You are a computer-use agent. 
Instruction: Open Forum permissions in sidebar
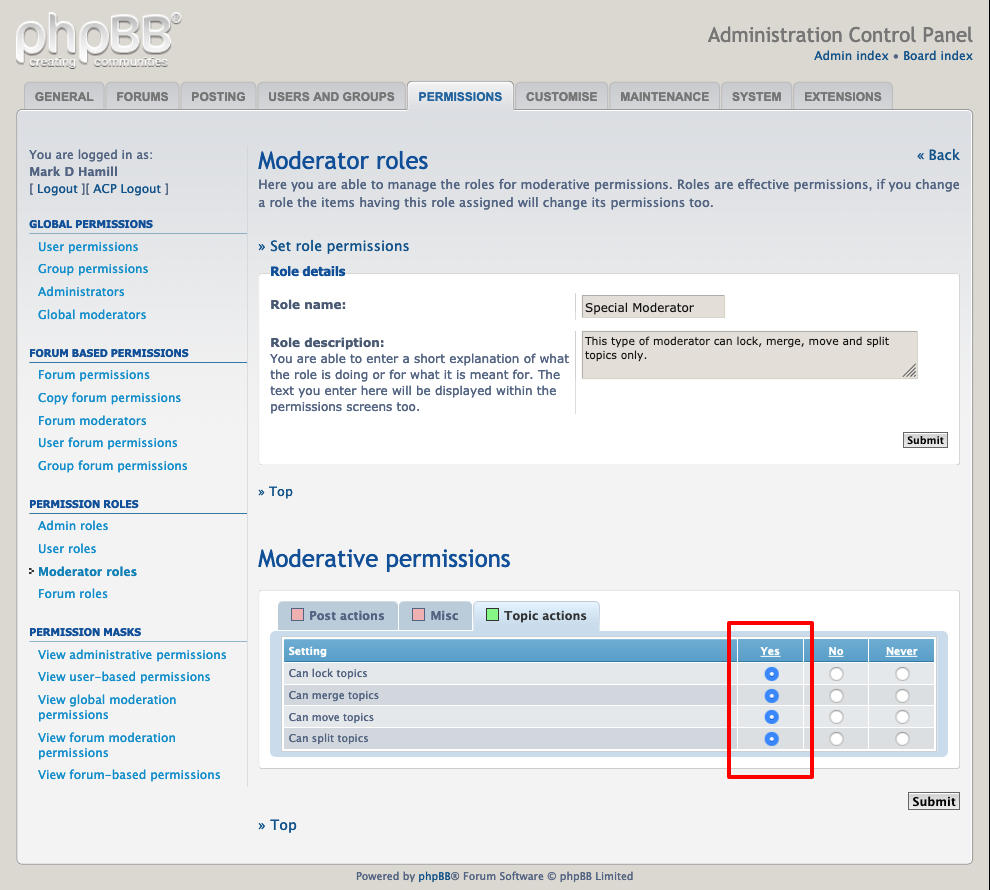pos(93,375)
